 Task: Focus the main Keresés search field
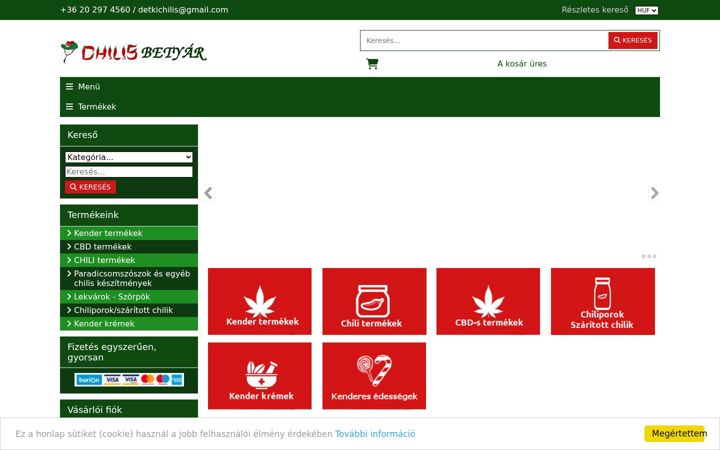coord(484,40)
